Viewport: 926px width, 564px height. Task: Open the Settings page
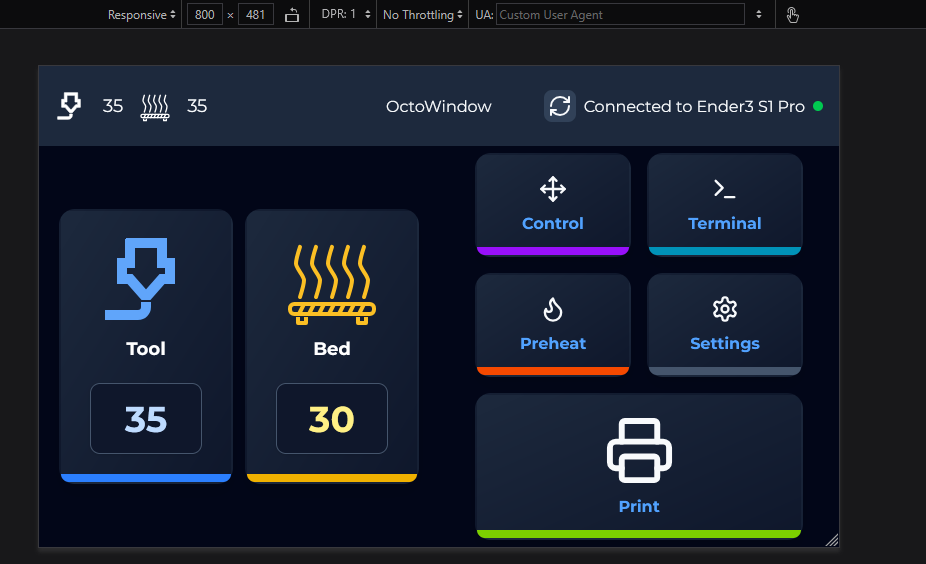[725, 324]
